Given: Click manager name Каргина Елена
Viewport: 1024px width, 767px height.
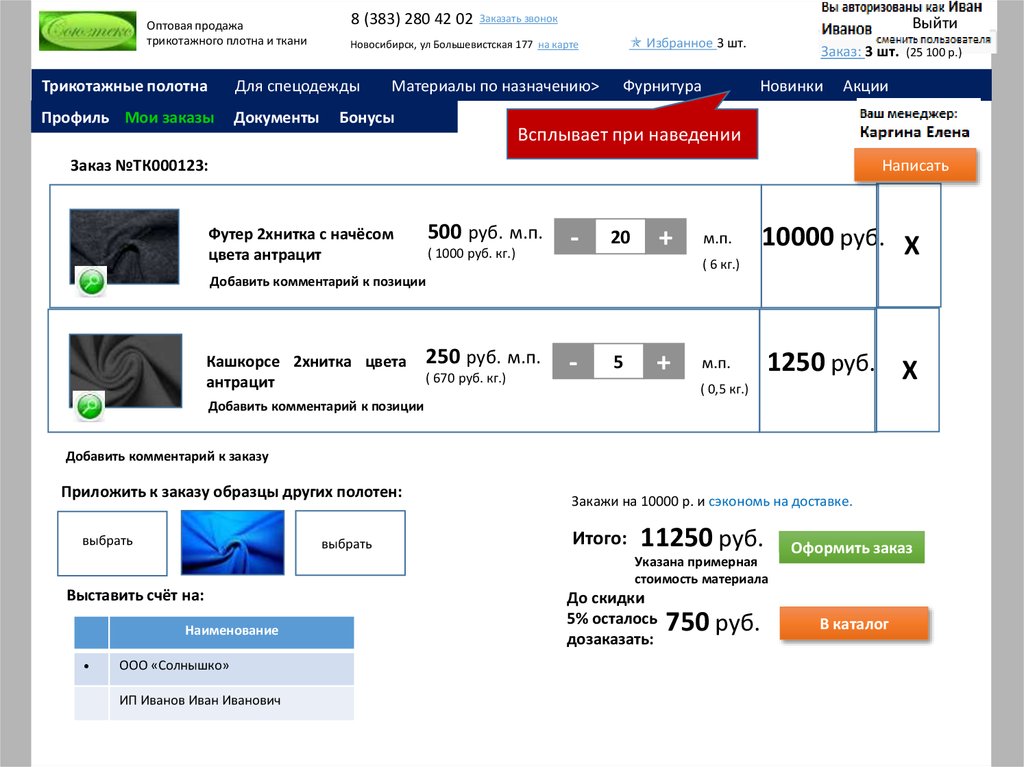Looking at the screenshot, I should [x=914, y=133].
